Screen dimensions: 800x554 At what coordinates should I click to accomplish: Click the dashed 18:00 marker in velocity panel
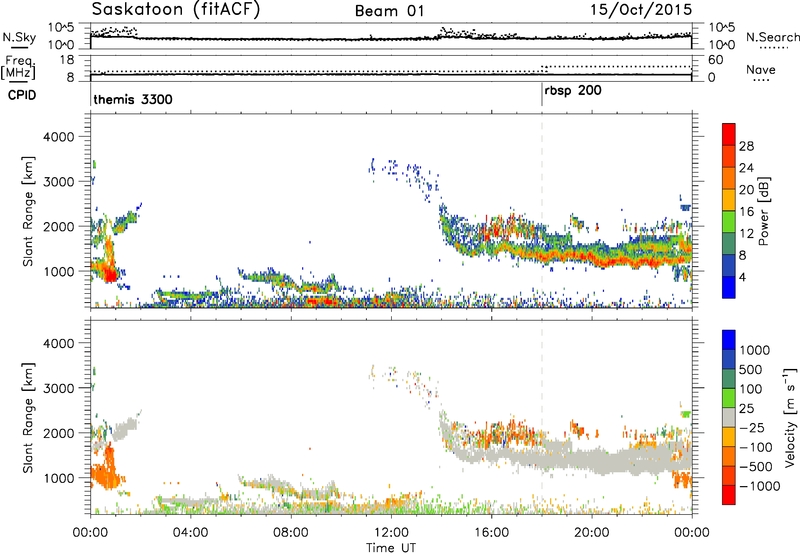pyautogui.click(x=542, y=417)
